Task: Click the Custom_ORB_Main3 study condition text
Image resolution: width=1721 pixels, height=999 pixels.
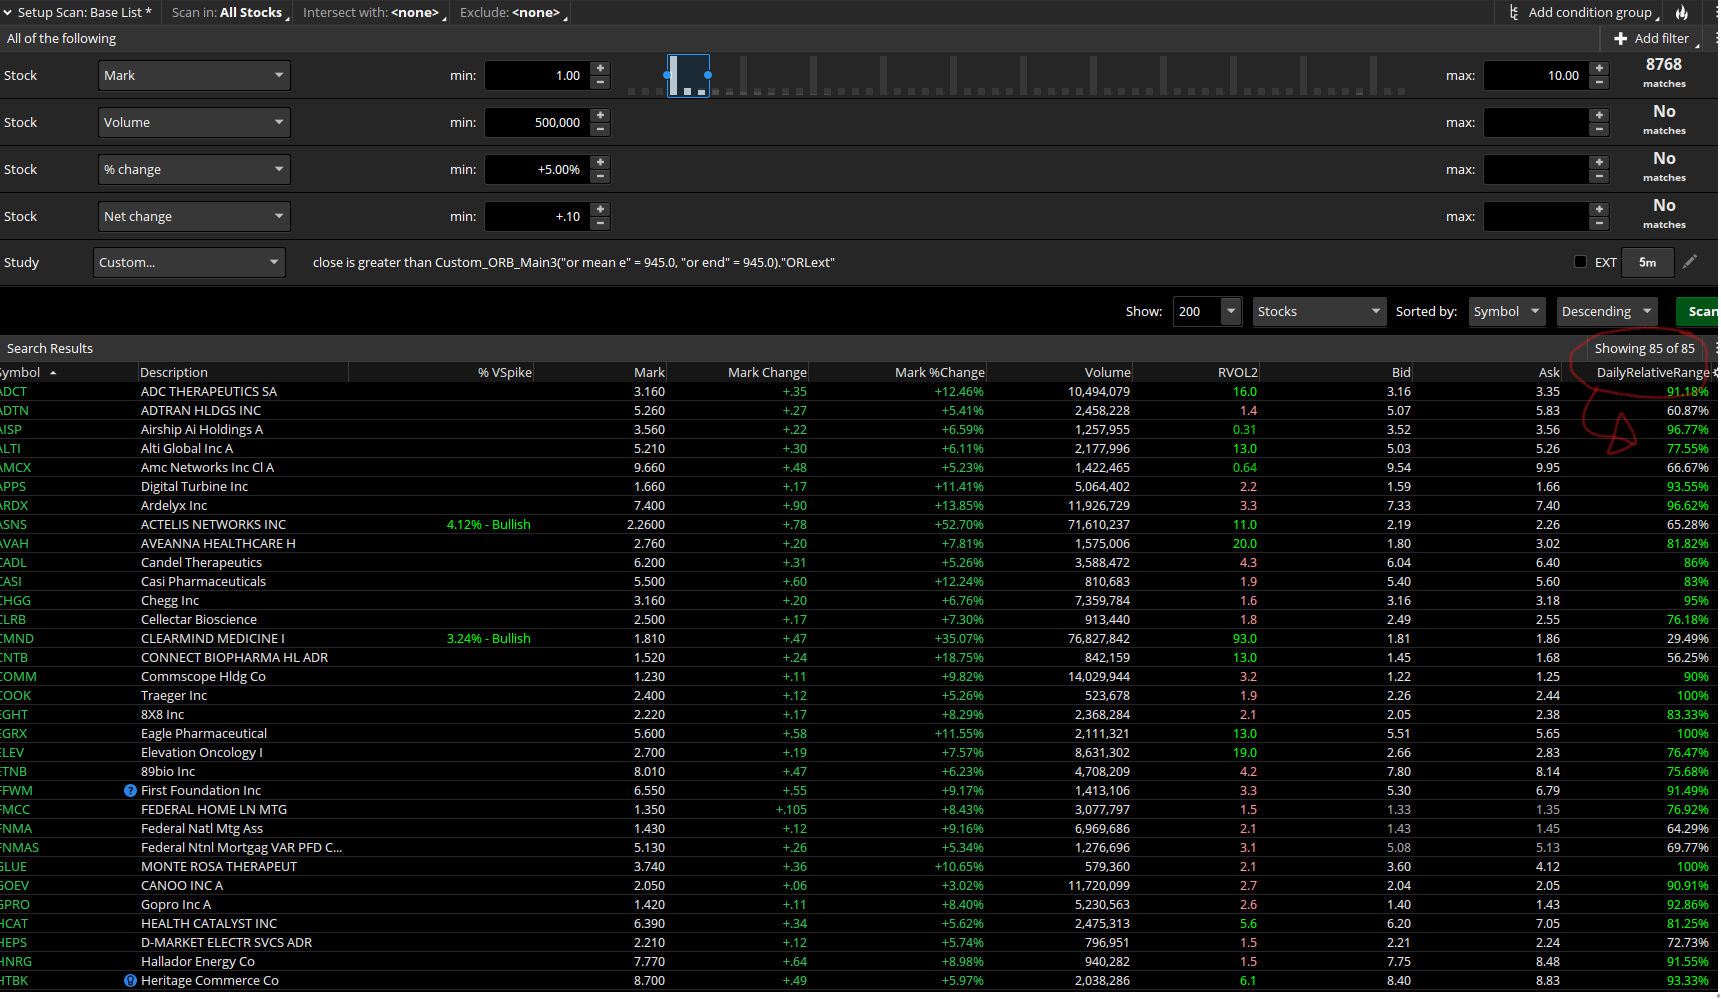Action: [x=574, y=263]
